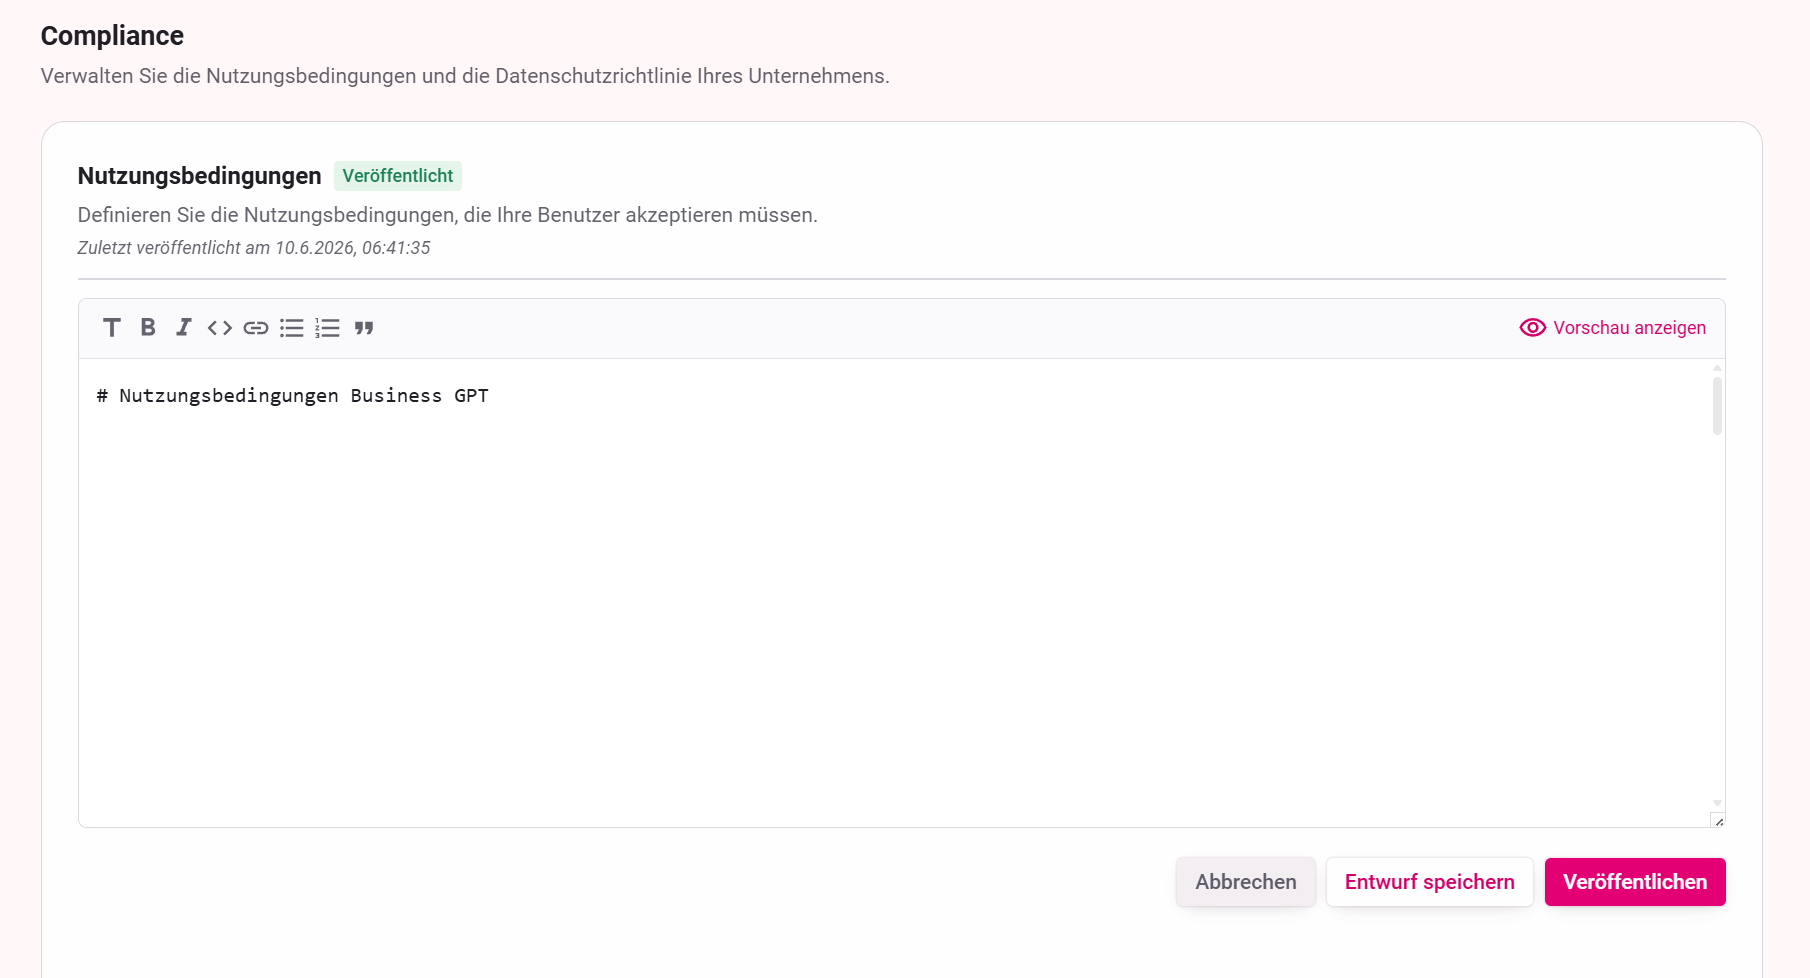This screenshot has height=978, width=1810.
Task: Select the heading text format icon
Action: (x=112, y=328)
